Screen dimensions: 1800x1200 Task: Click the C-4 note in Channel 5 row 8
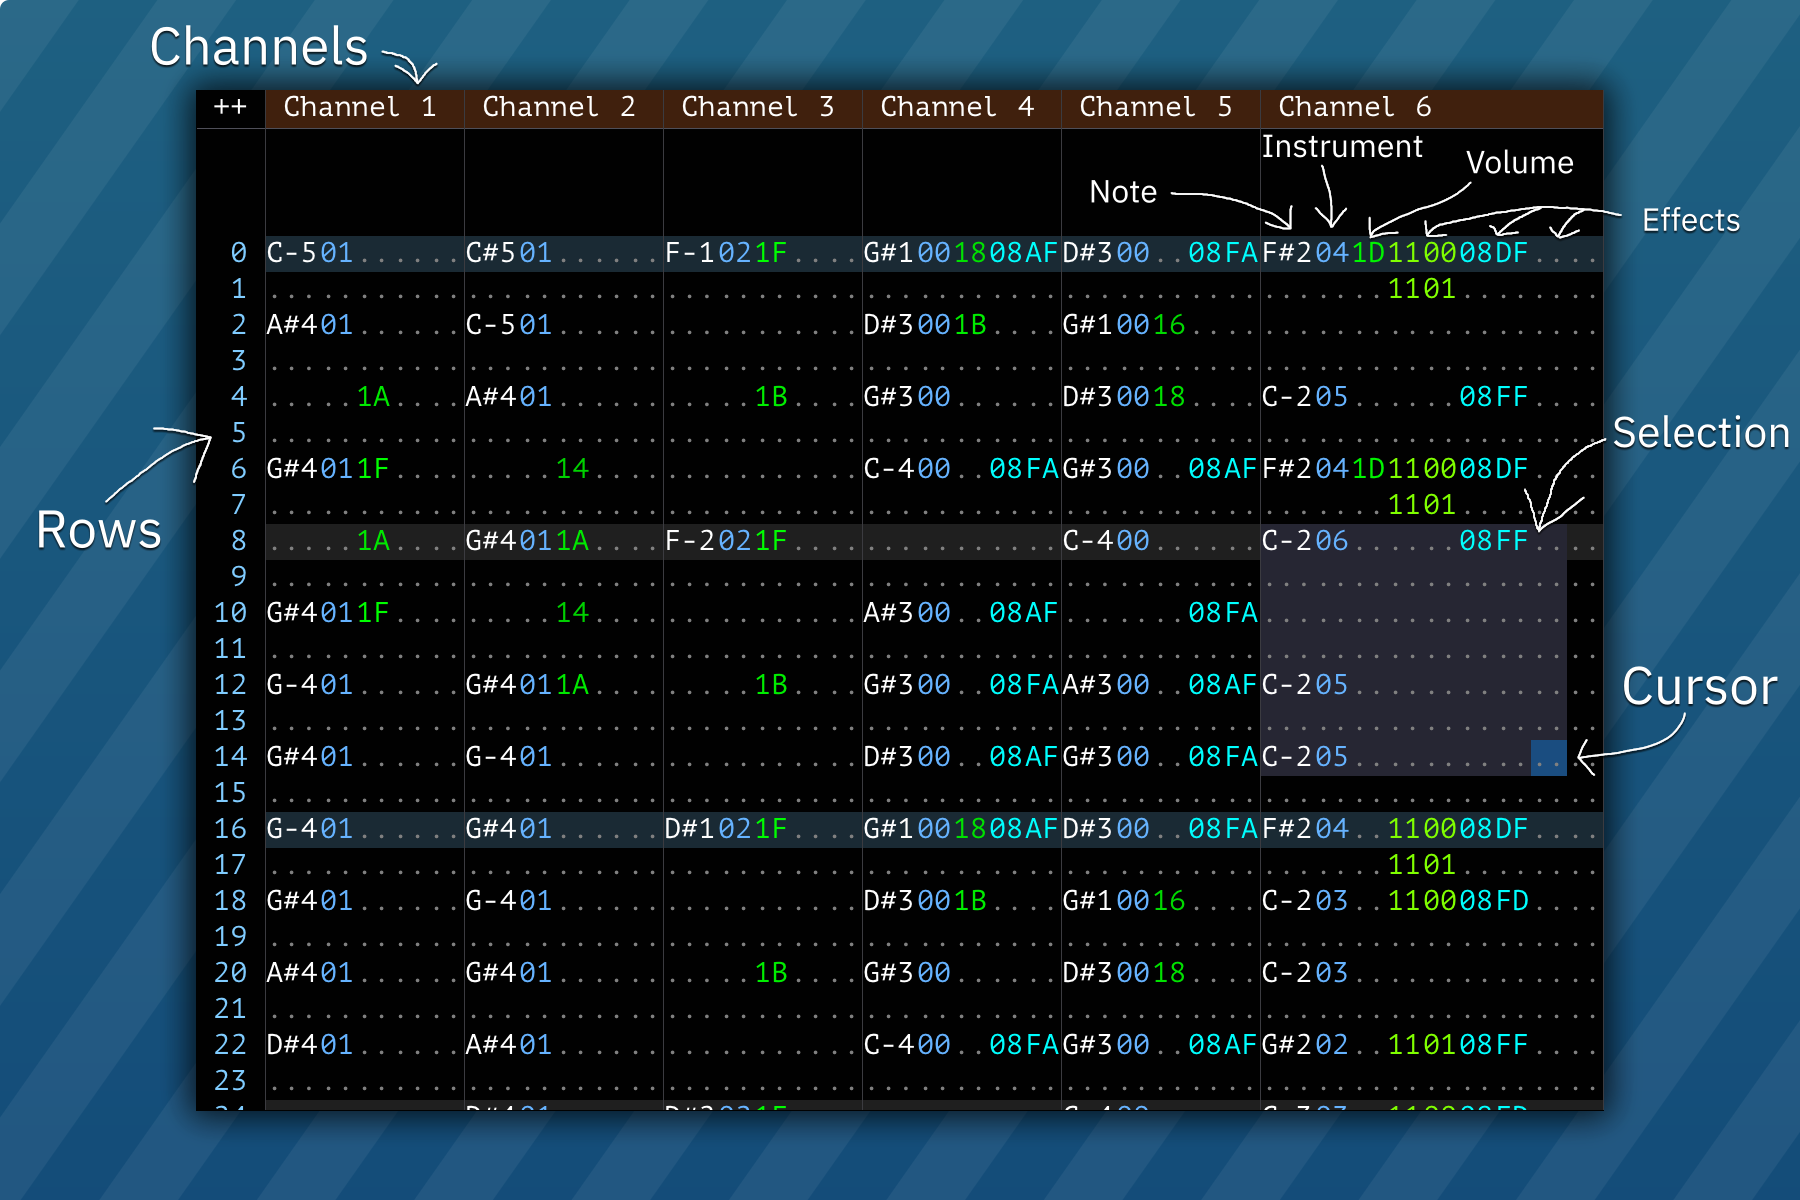click(x=1088, y=541)
